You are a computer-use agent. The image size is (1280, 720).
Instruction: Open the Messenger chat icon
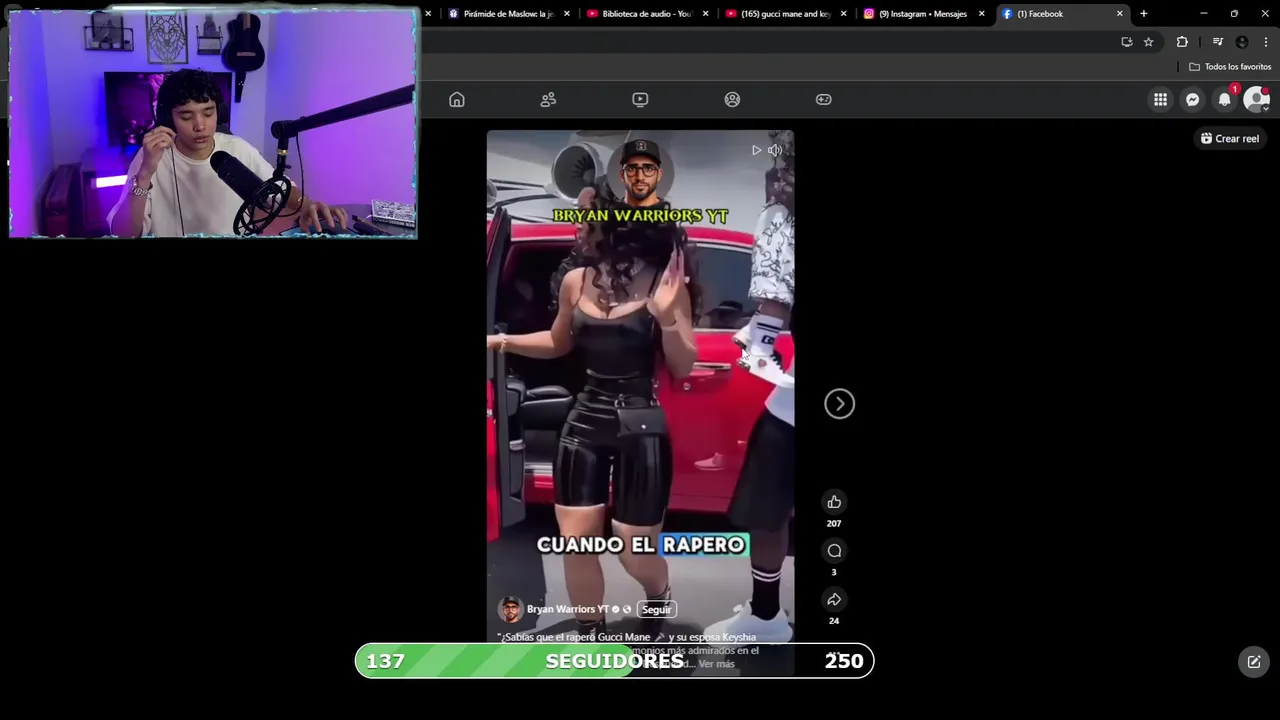click(1192, 99)
